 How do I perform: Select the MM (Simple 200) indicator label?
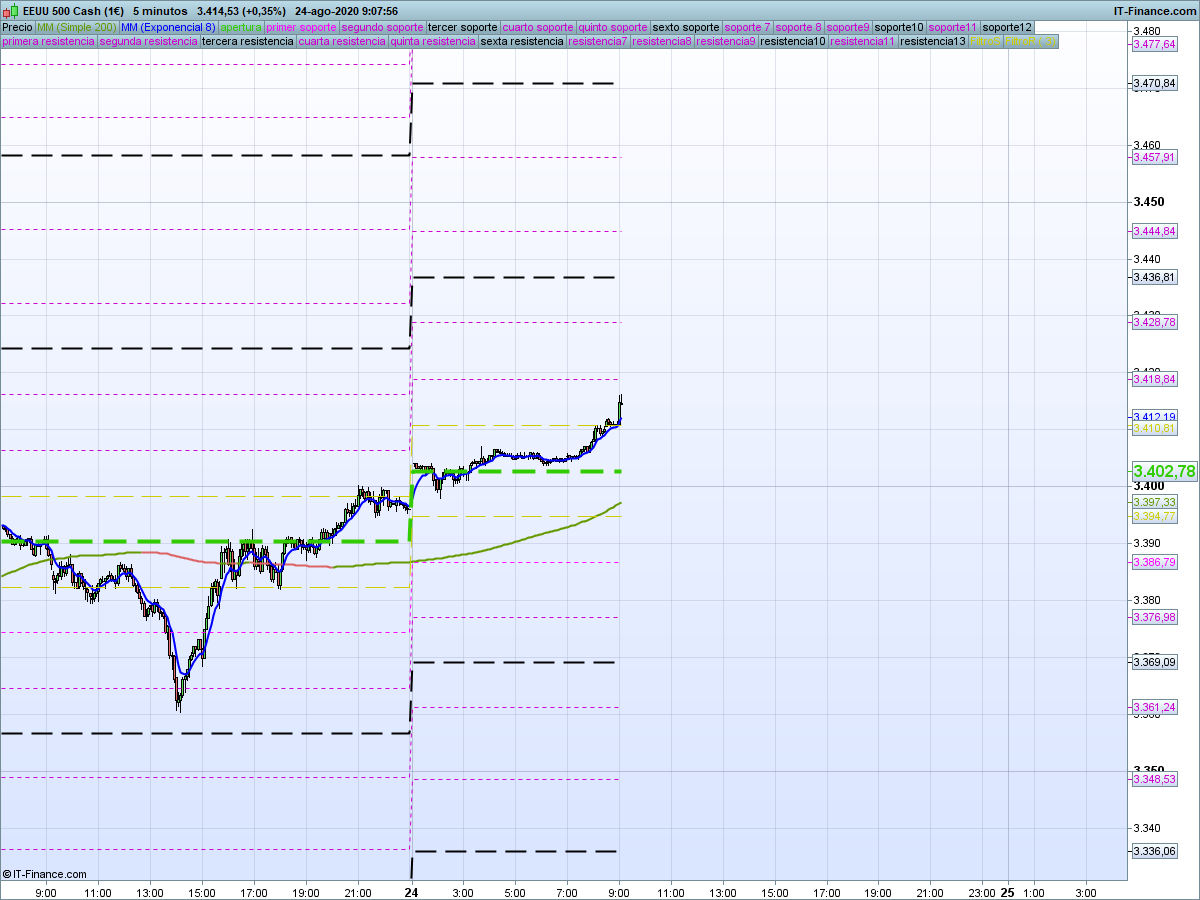76,27
